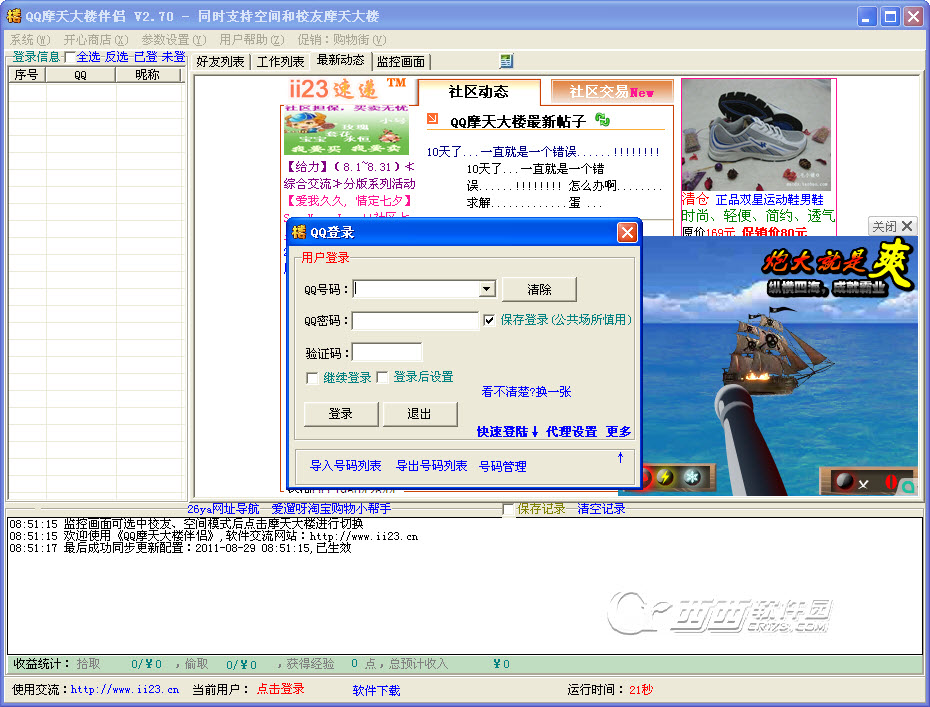The image size is (930, 707).
Task: Click the blue up arrow in login dialog
Action: pos(620,458)
